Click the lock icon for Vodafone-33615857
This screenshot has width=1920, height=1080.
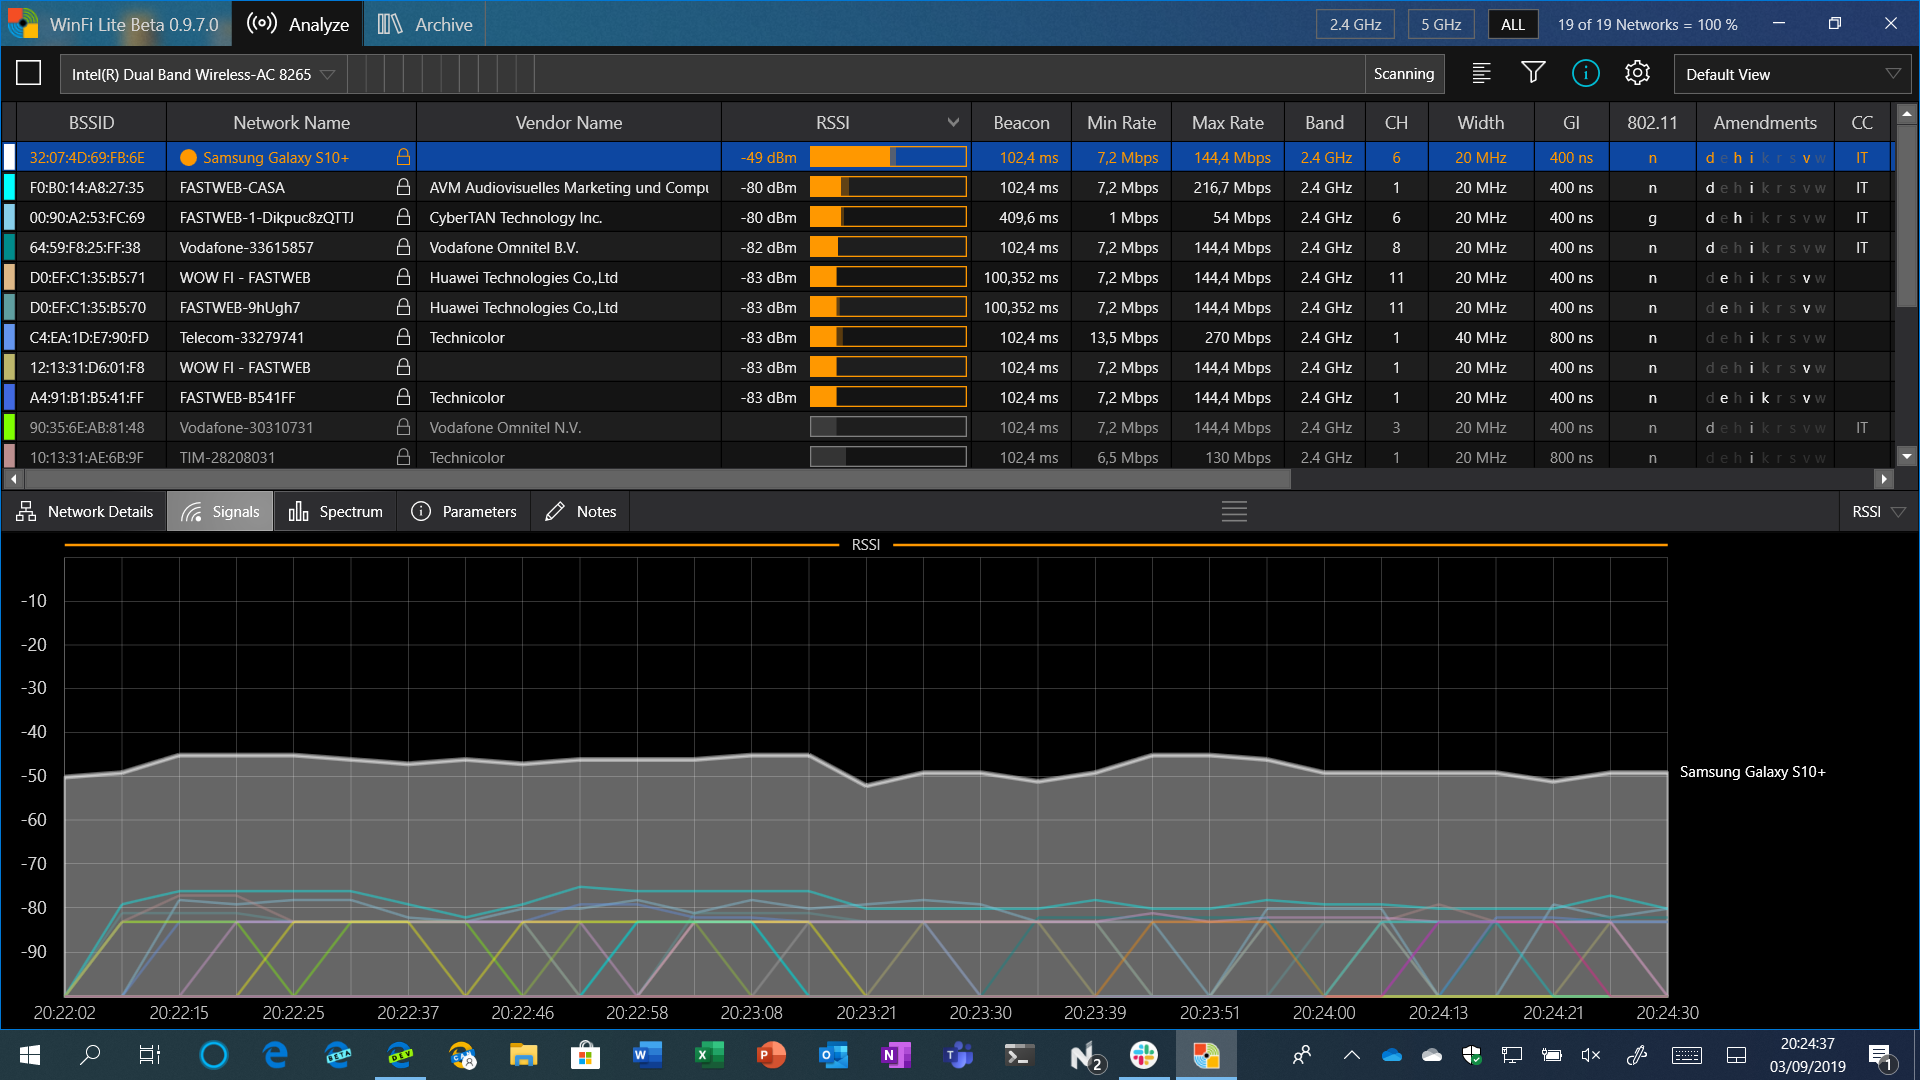[403, 247]
